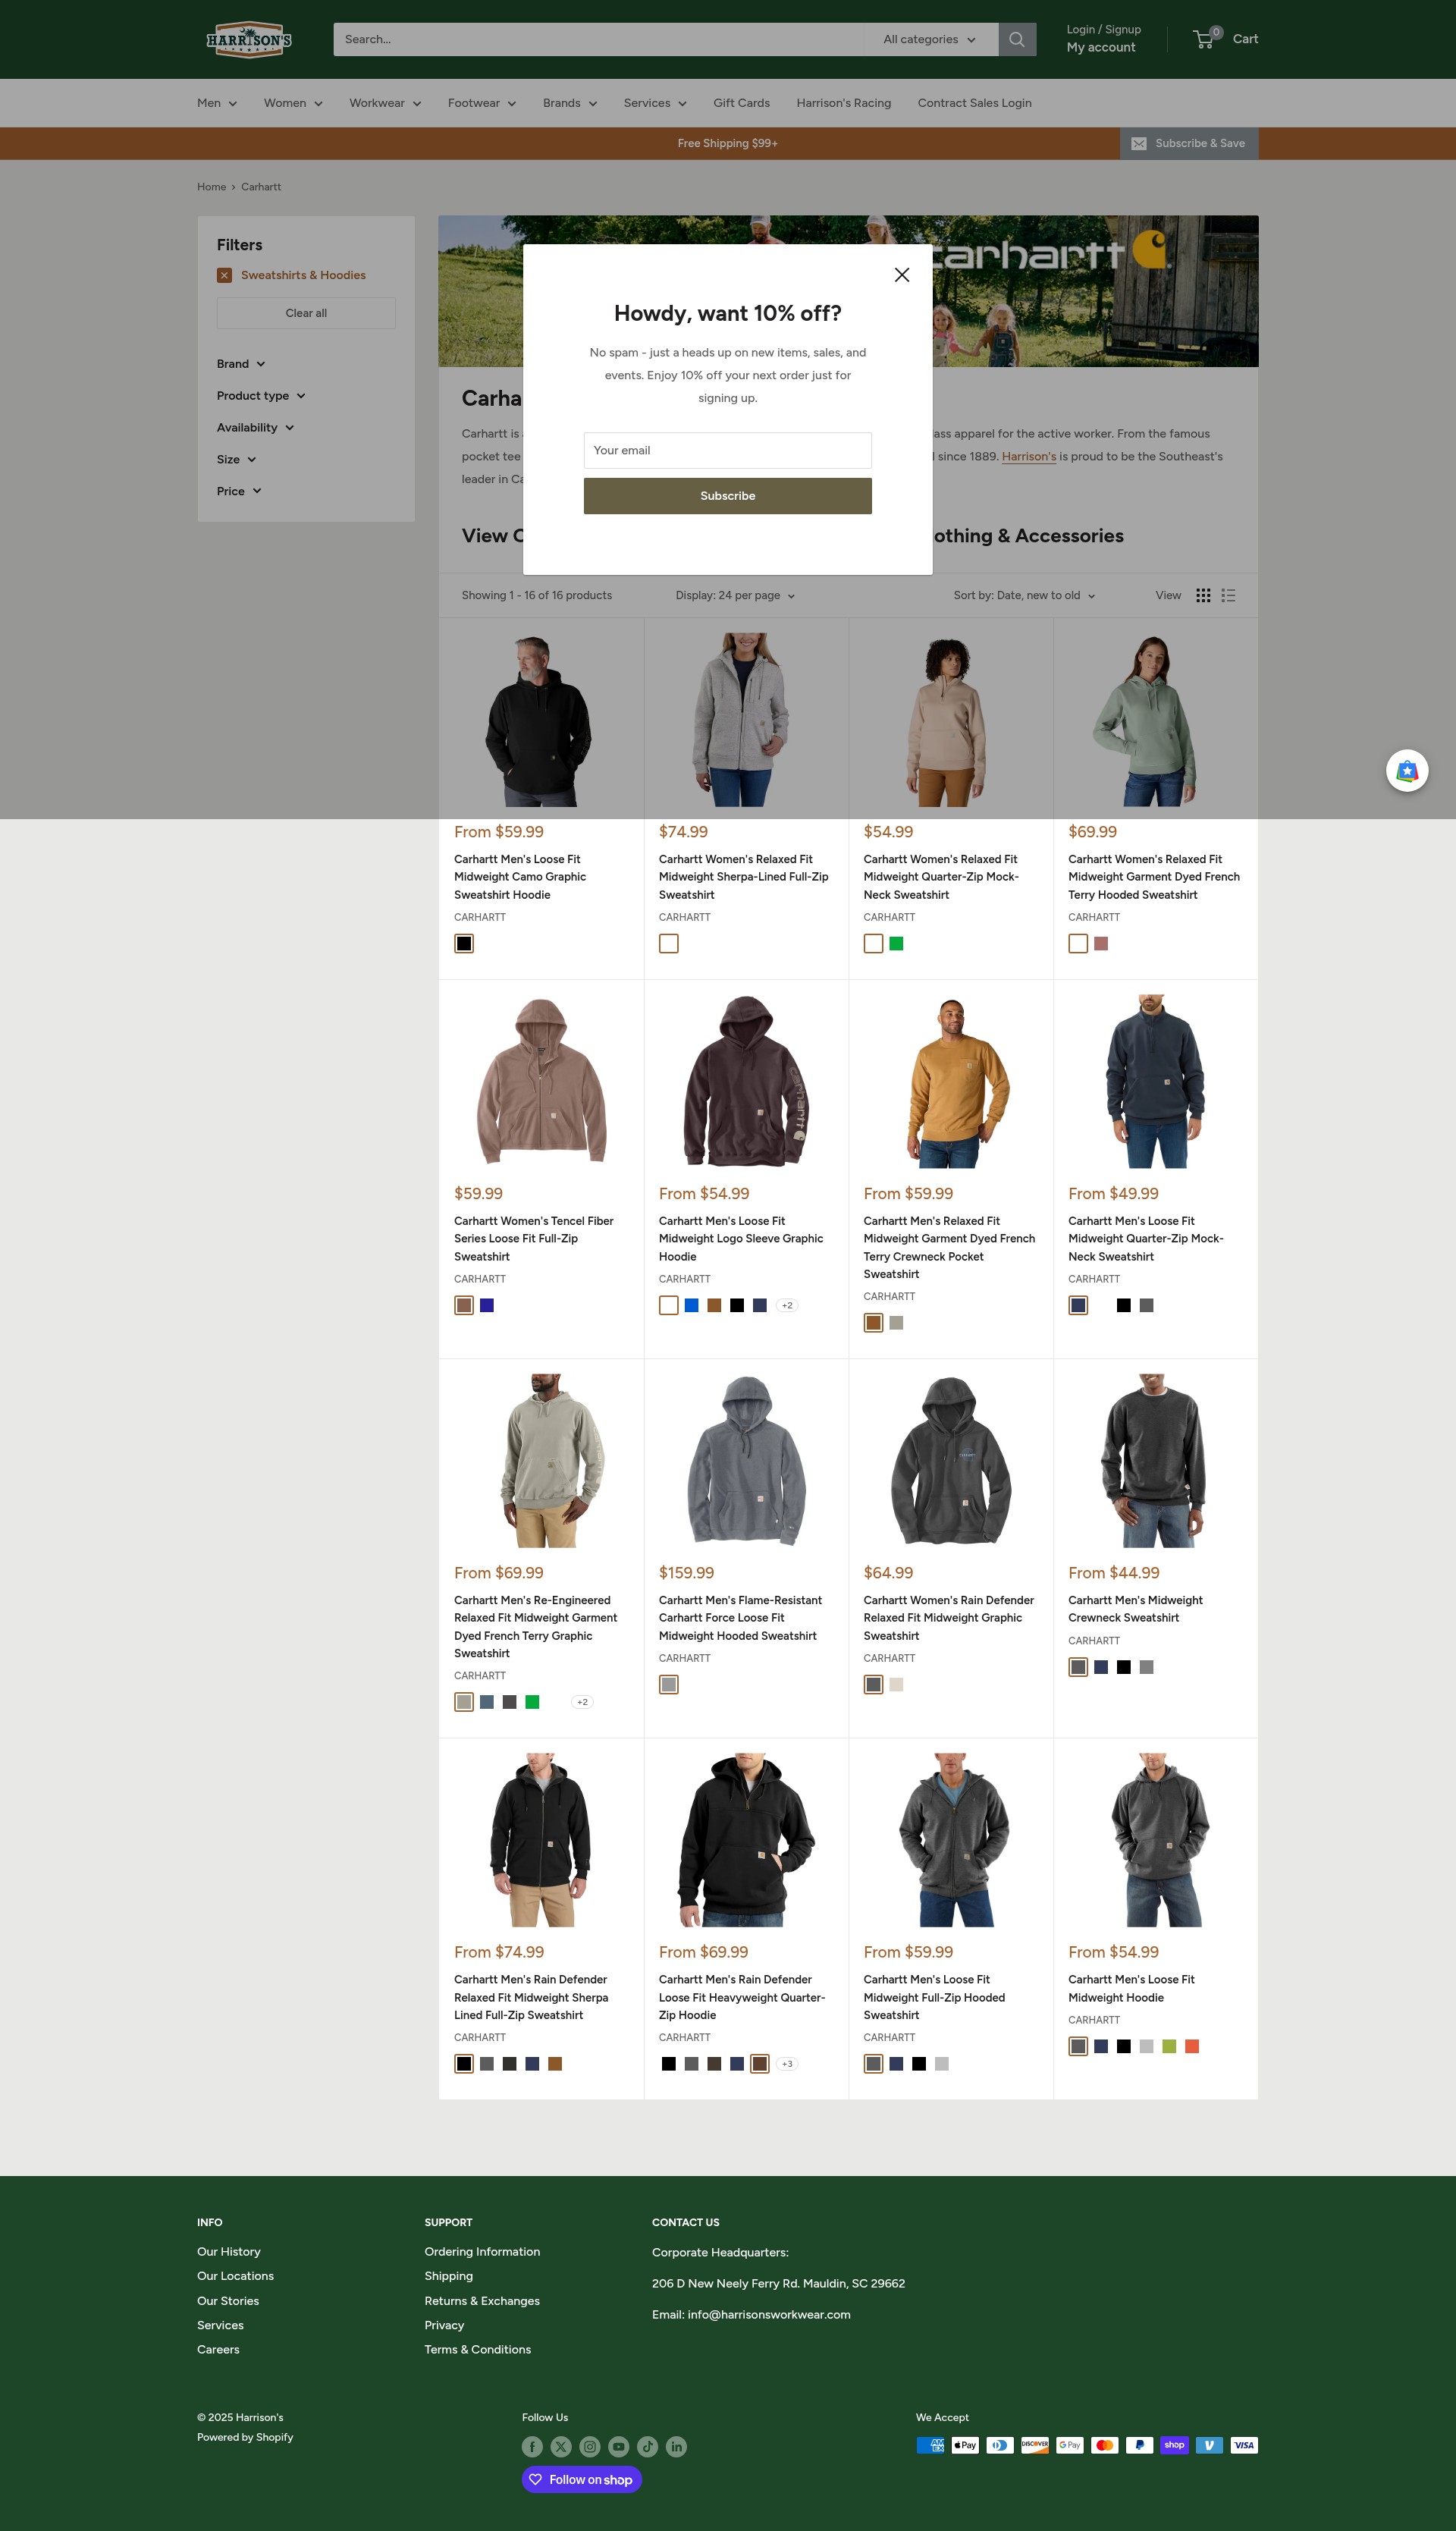Click the Google Pay payment icon
The width and height of the screenshot is (1456, 2531).
1070,2444
